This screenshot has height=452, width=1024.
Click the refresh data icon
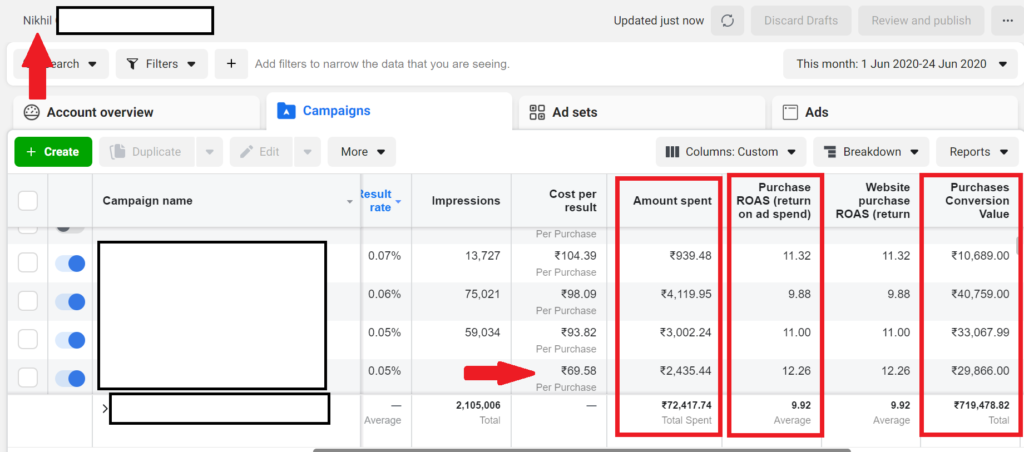[727, 21]
